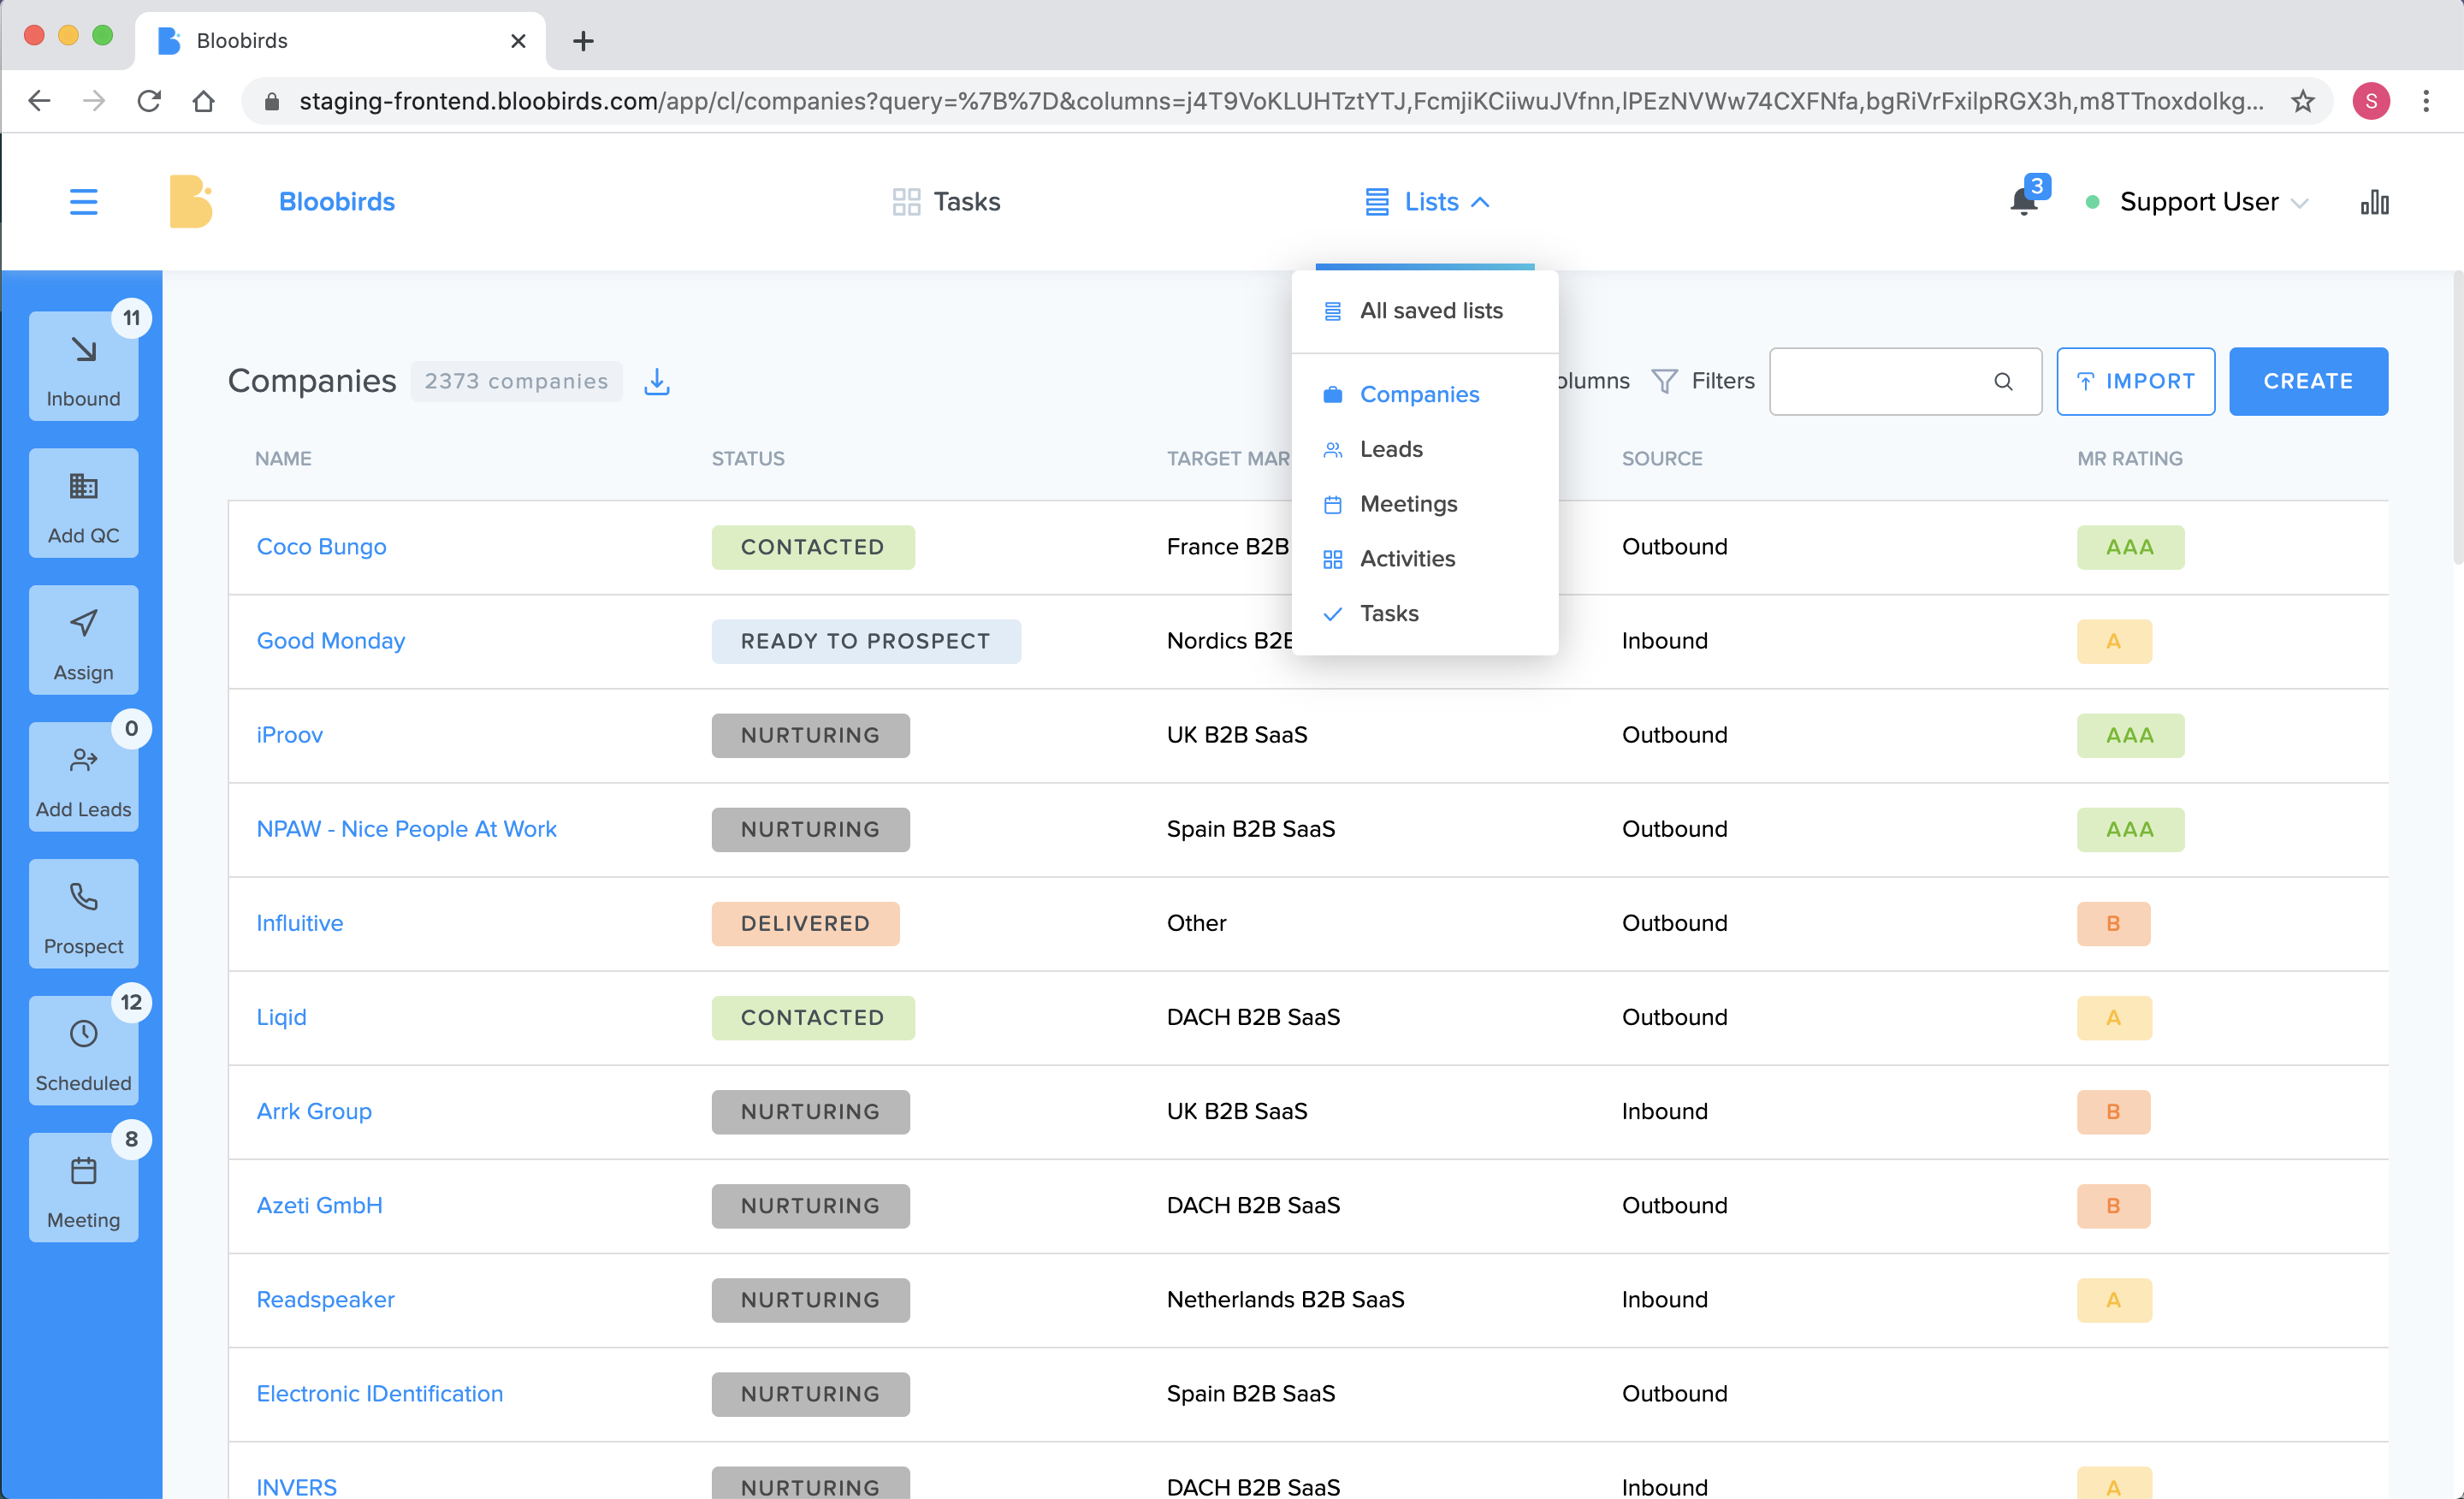Viewport: 2464px width, 1499px height.
Task: Open the Azeti GmbH company link
Action: [319, 1205]
